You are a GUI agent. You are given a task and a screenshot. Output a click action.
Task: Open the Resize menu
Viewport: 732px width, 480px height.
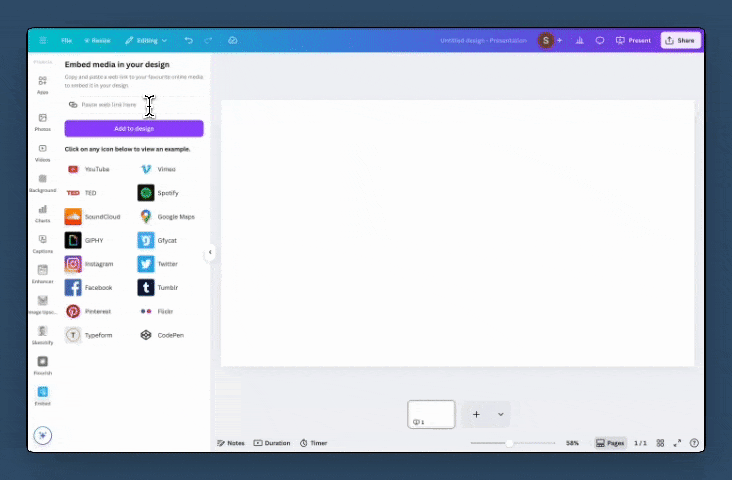coord(97,41)
